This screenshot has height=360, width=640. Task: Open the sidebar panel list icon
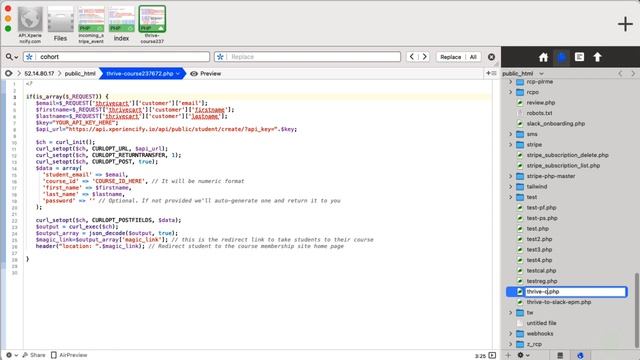click(579, 57)
